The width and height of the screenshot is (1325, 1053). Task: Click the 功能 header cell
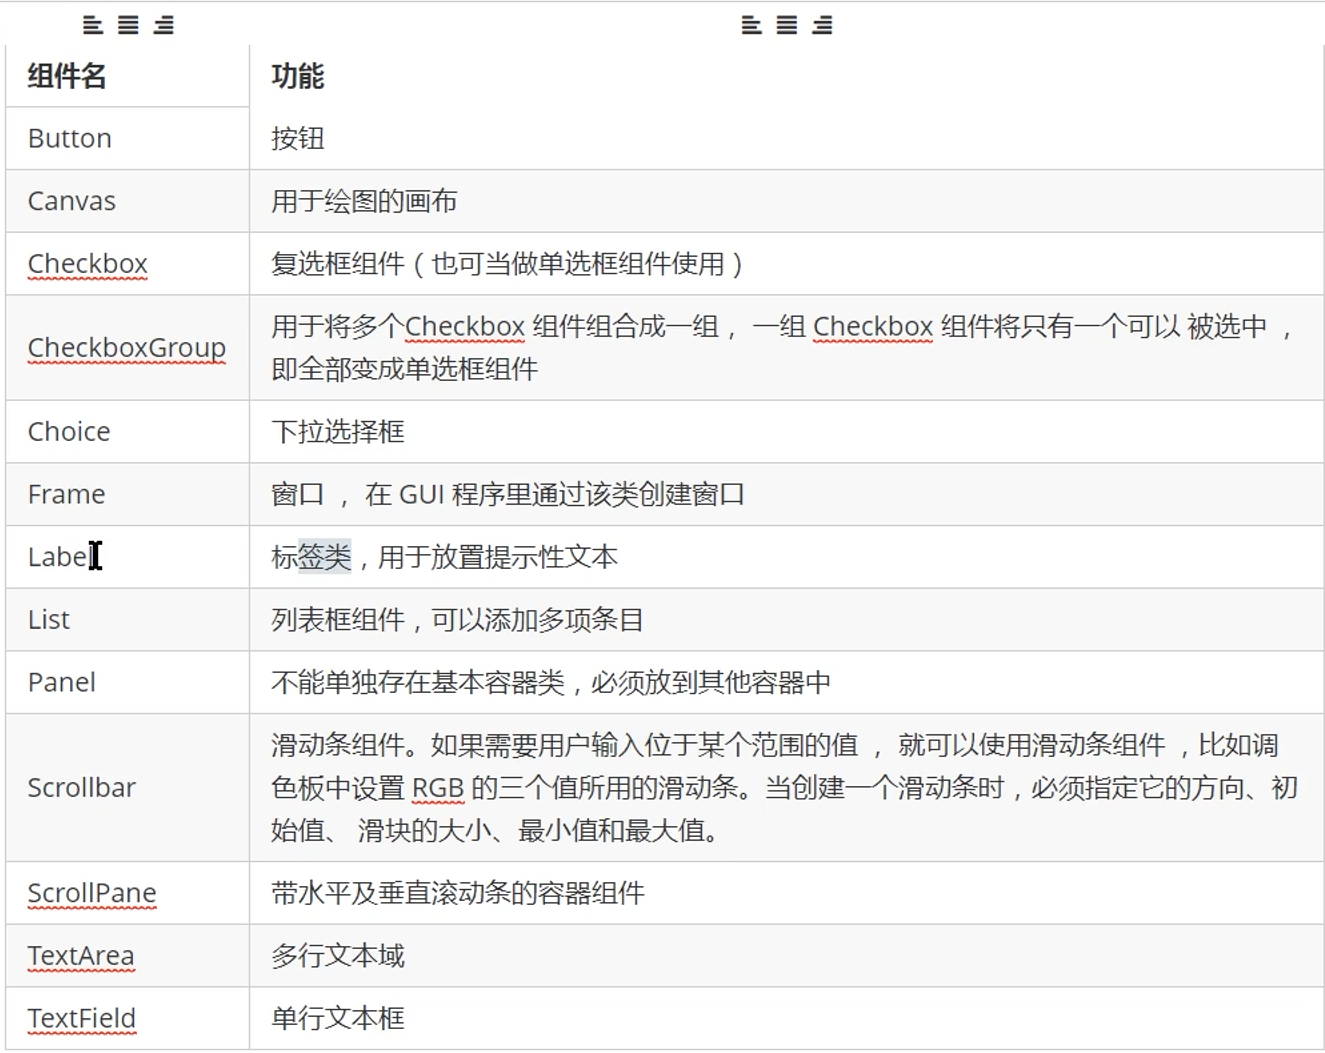pos(787,76)
